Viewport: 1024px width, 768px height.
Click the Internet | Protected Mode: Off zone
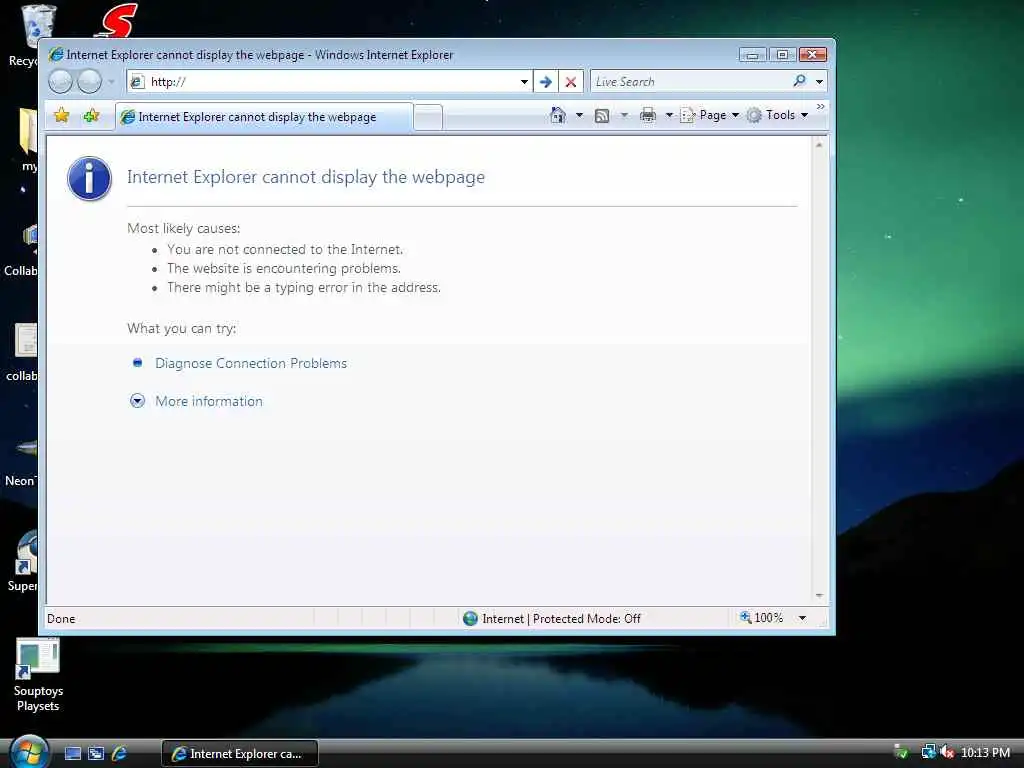point(552,618)
